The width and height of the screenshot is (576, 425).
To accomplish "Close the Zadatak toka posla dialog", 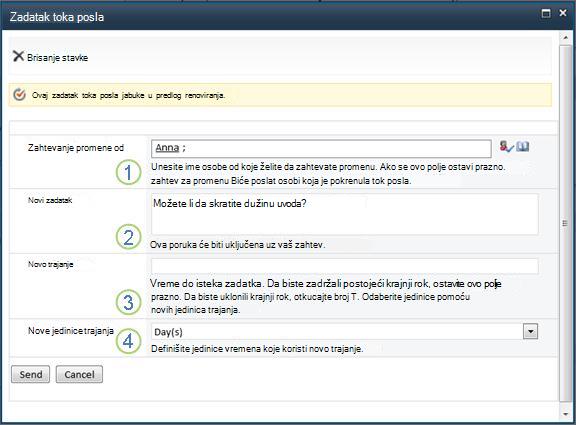I will tap(563, 13).
